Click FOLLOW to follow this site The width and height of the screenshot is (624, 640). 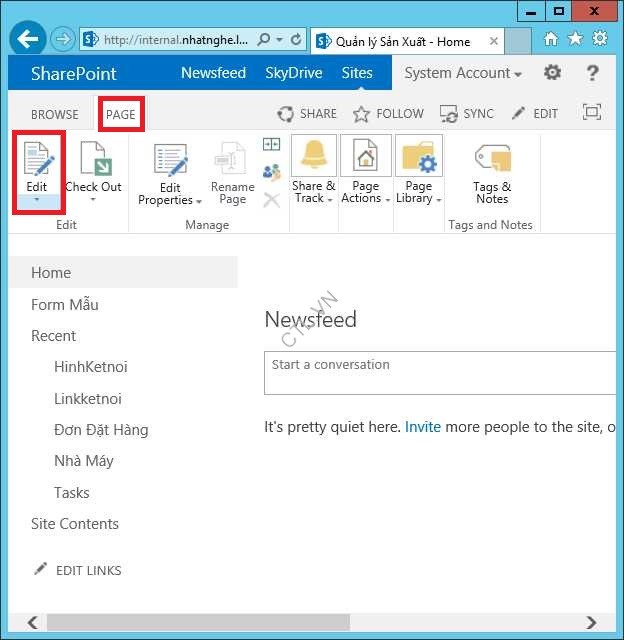coord(389,114)
